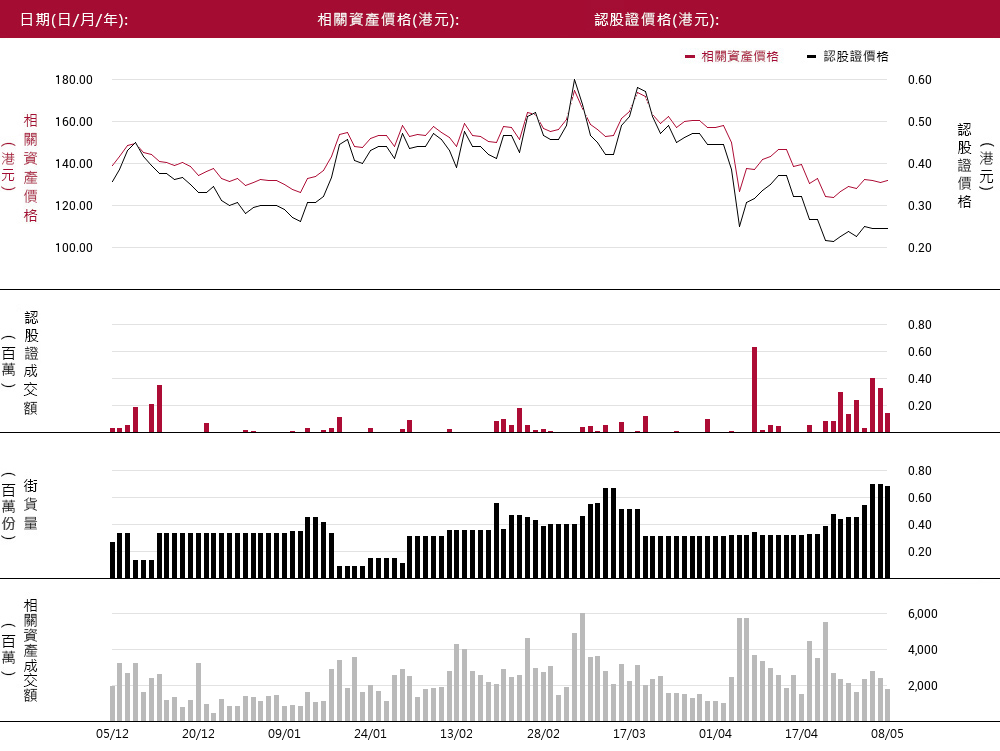
Task: Click the highest peak of the price lines
Action: tap(575, 80)
